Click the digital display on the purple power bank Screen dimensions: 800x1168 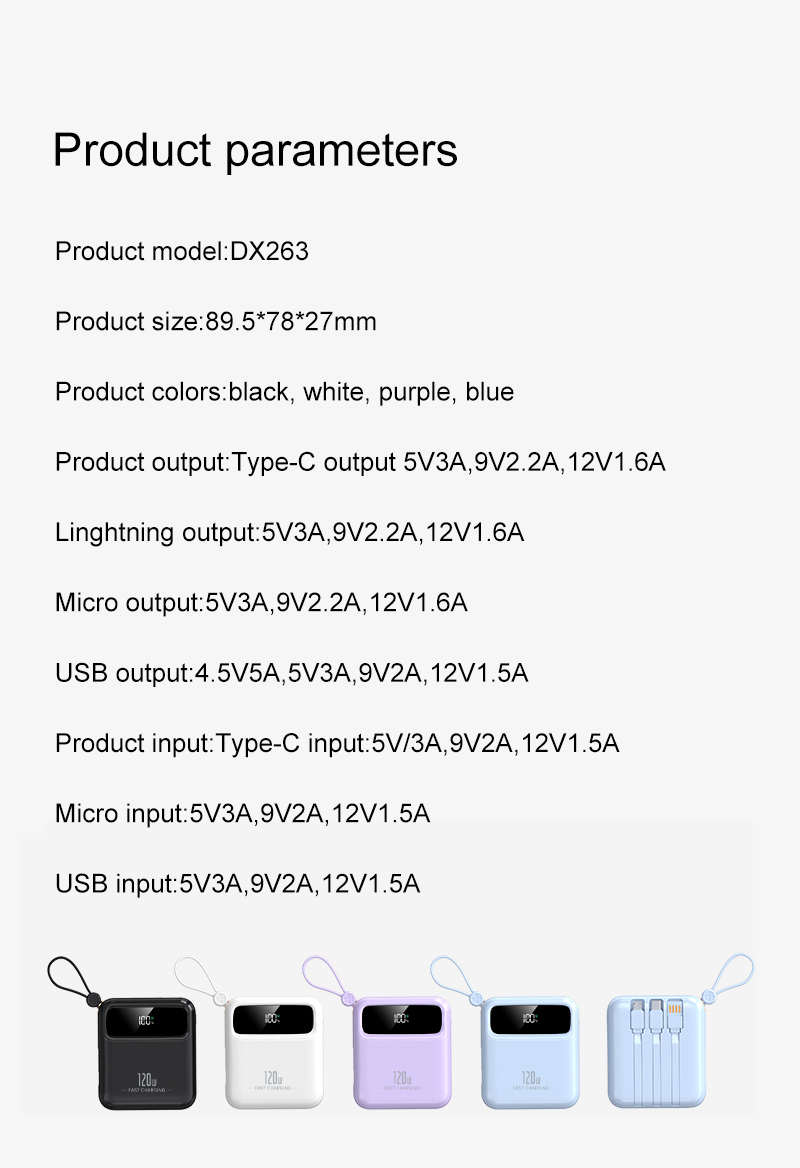(x=402, y=1020)
